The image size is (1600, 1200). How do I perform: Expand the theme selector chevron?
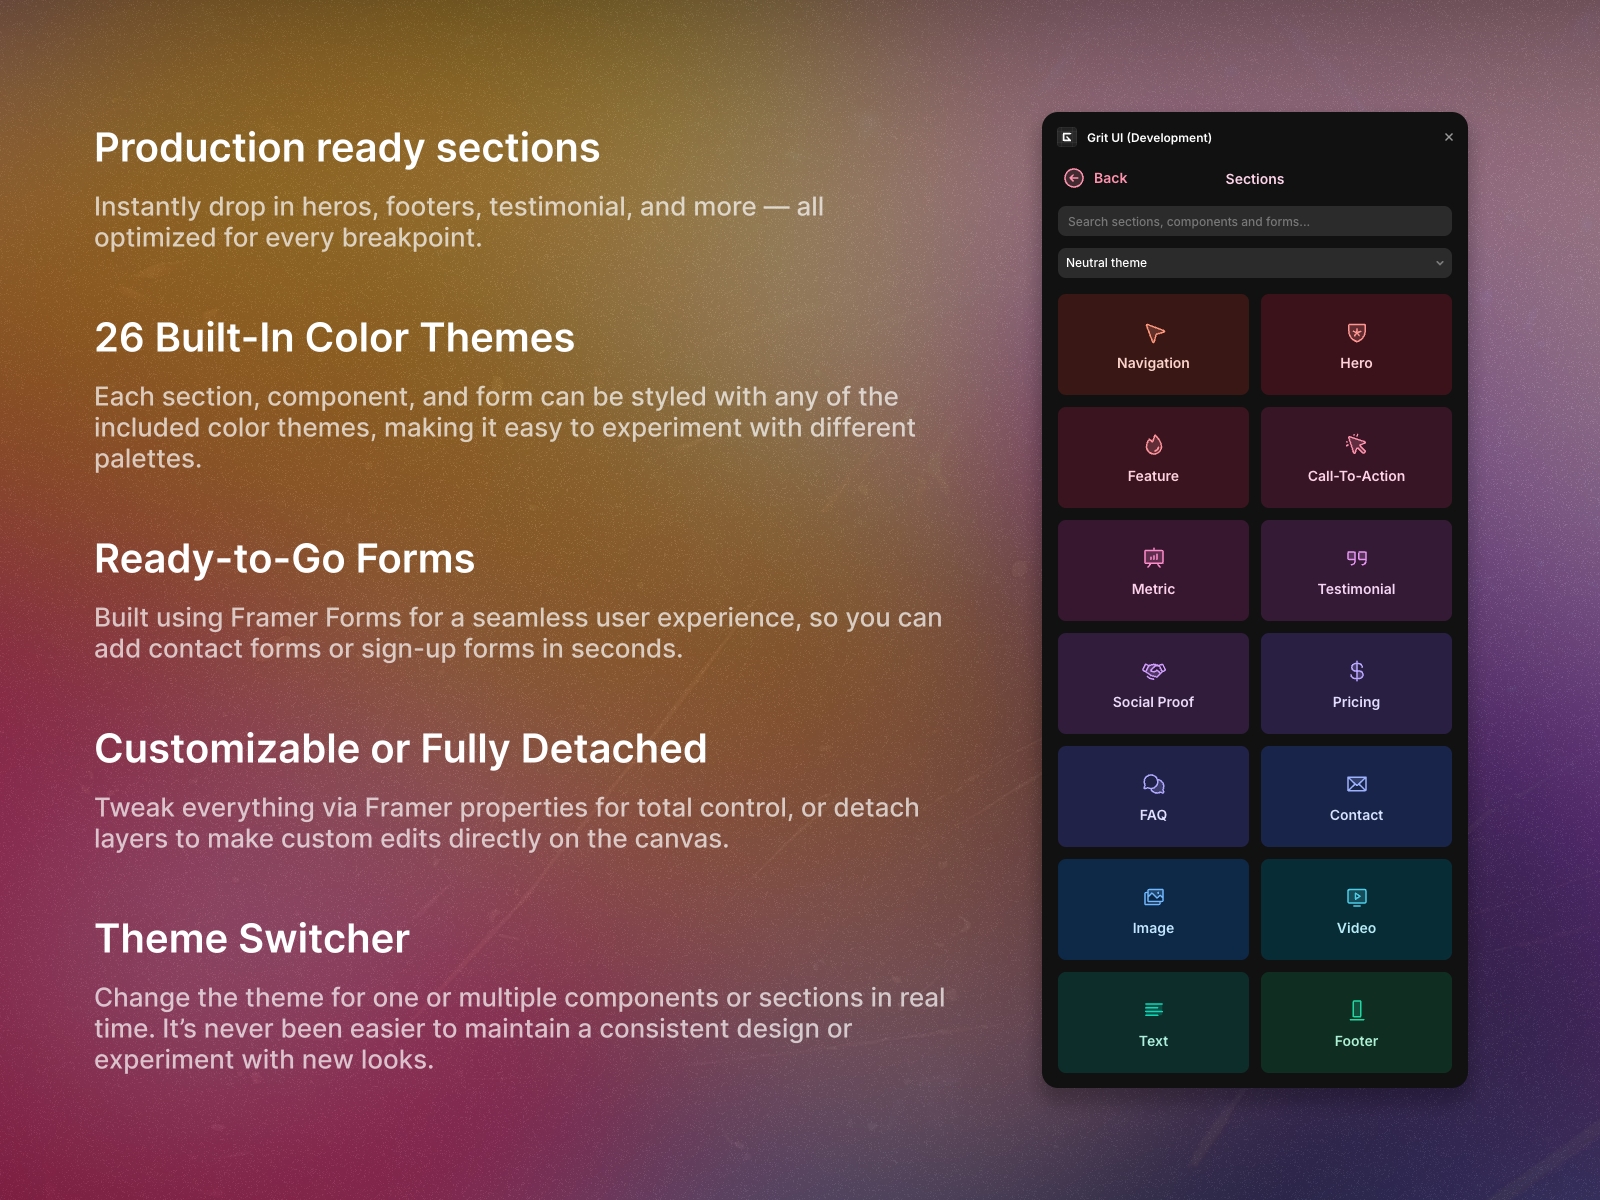point(1439,263)
